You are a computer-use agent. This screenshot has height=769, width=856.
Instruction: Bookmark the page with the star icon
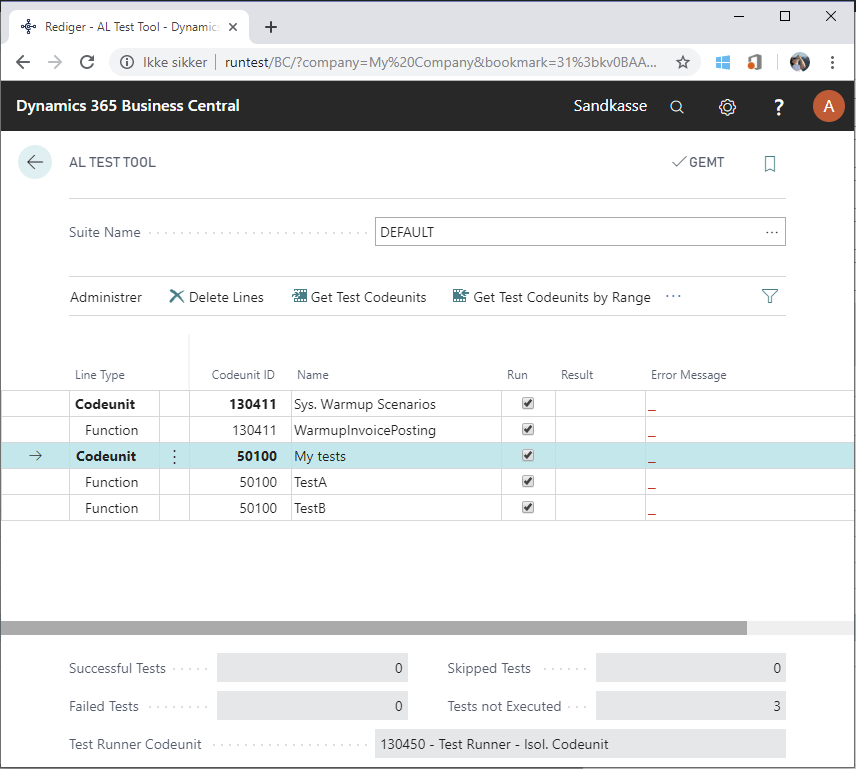point(682,62)
